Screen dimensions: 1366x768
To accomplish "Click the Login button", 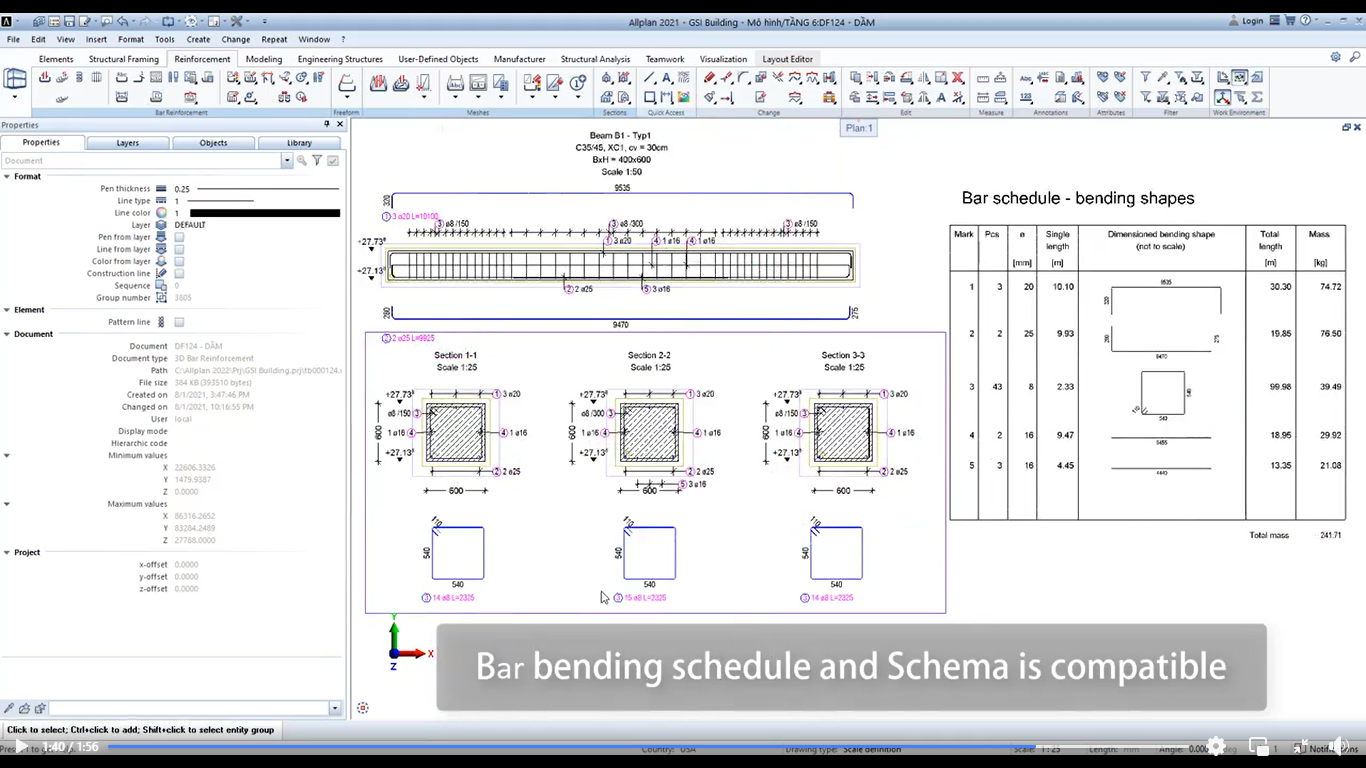I will pos(1247,21).
